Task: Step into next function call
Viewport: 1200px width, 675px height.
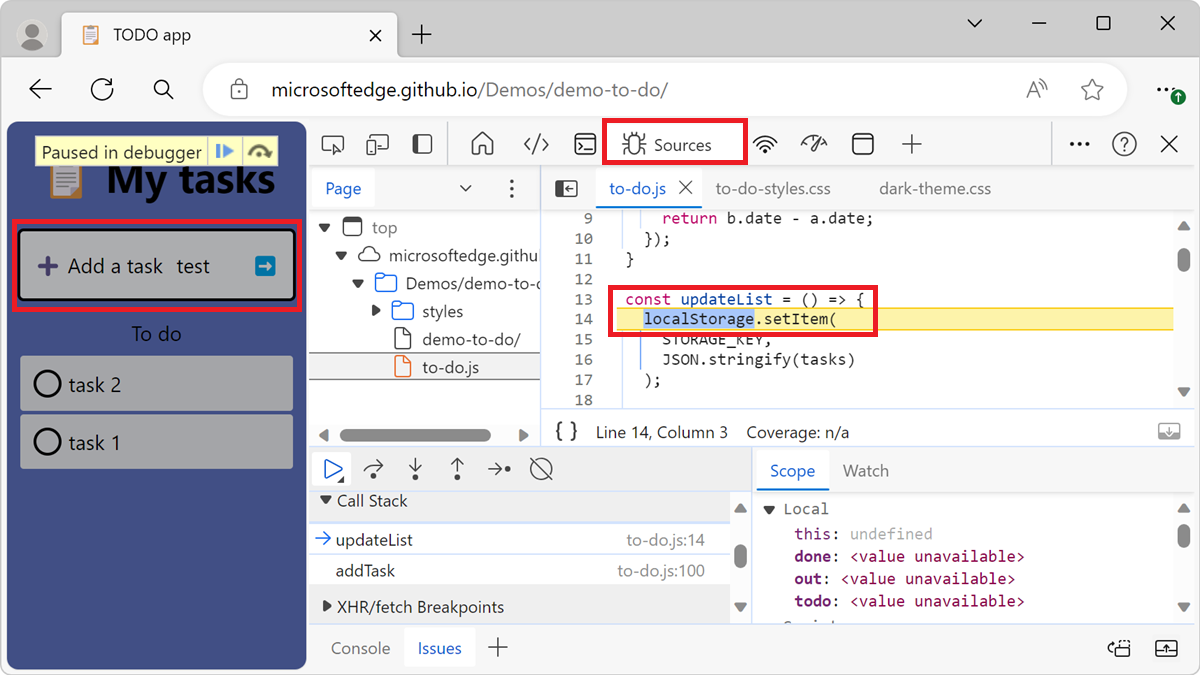Action: pos(415,468)
